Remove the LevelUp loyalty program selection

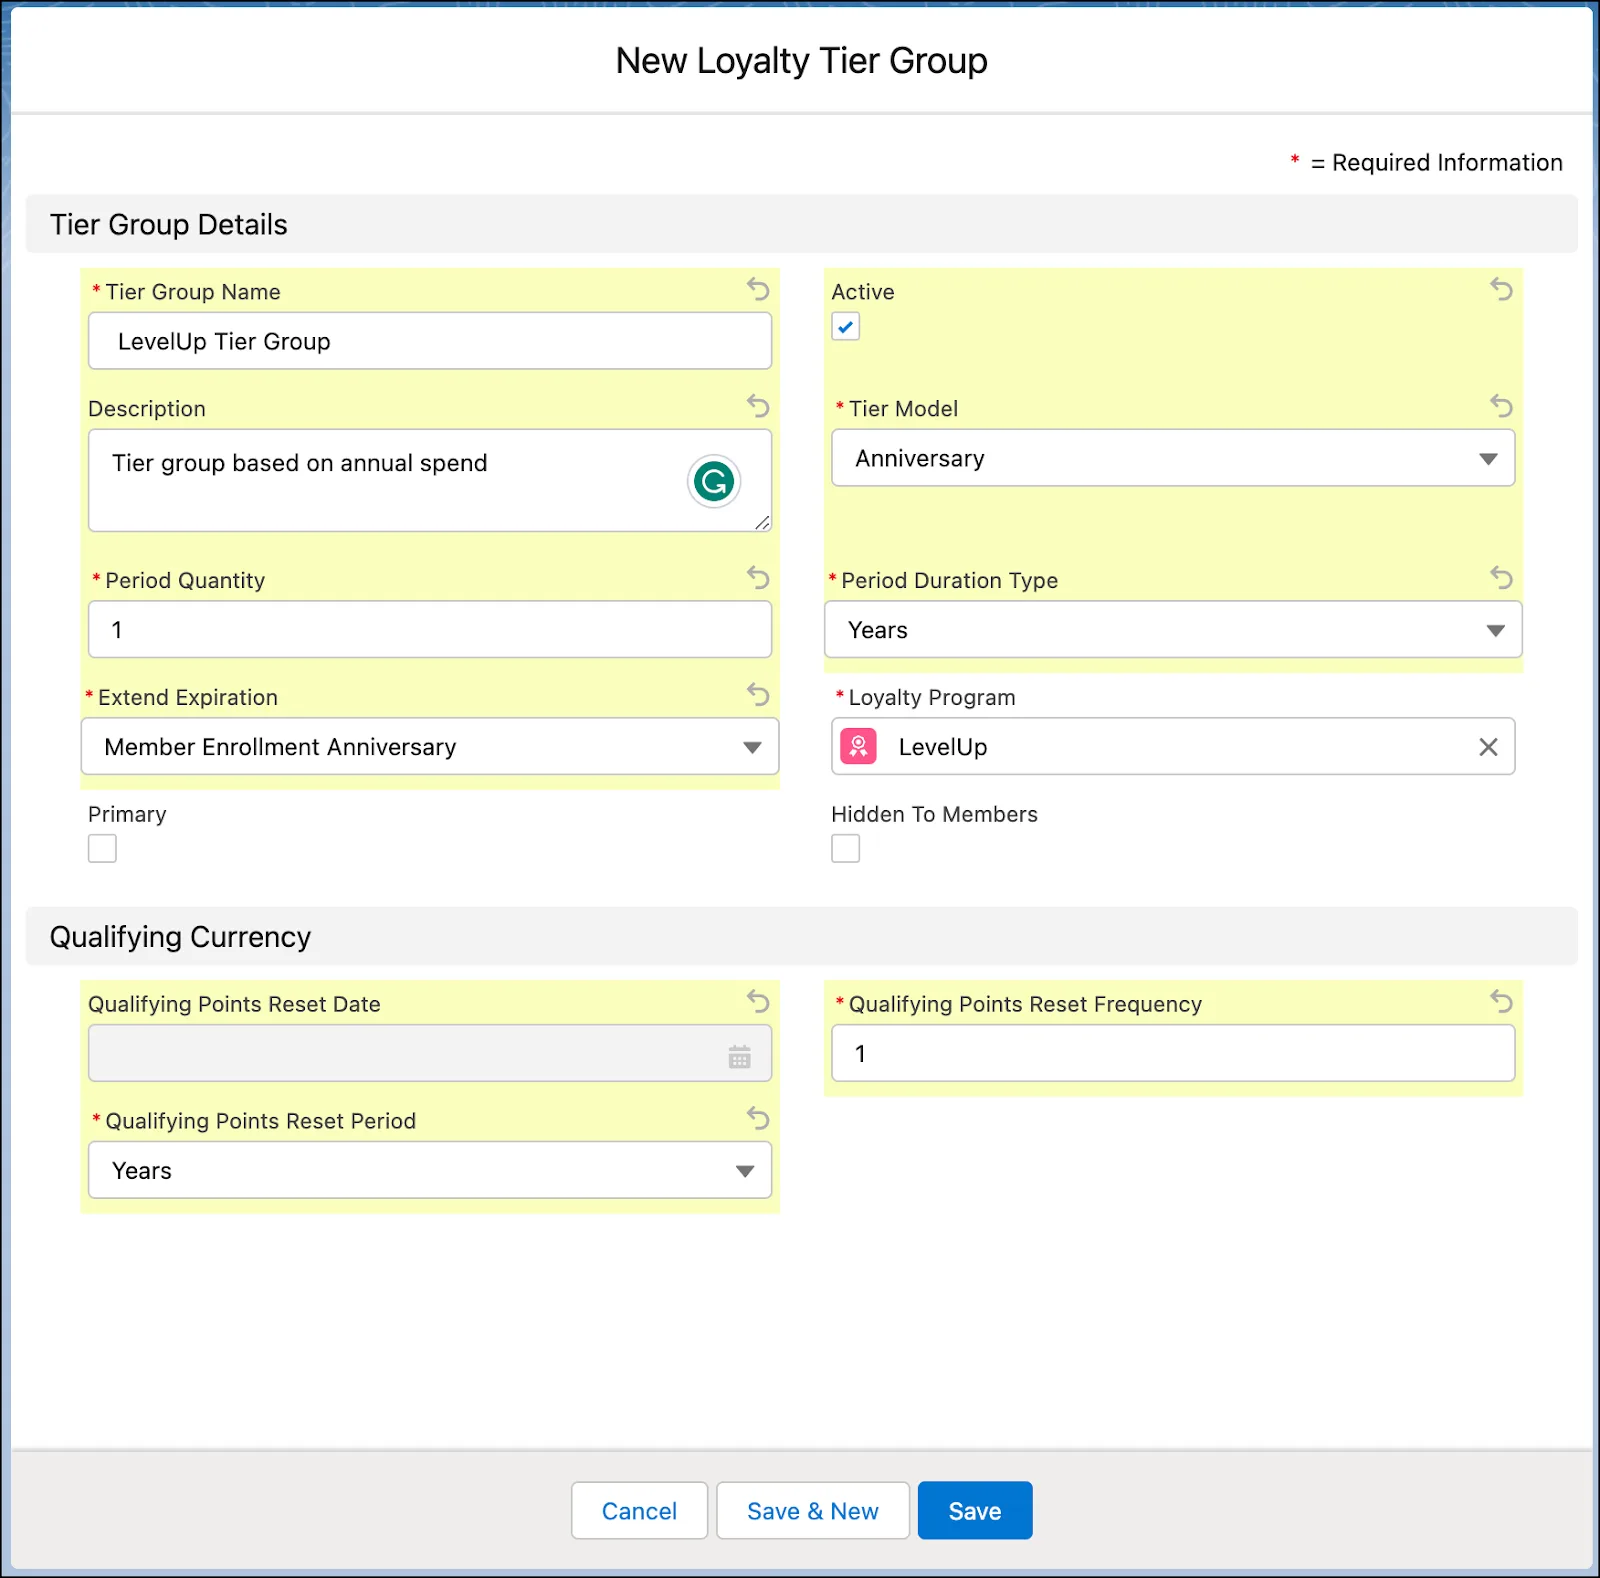coord(1489,746)
